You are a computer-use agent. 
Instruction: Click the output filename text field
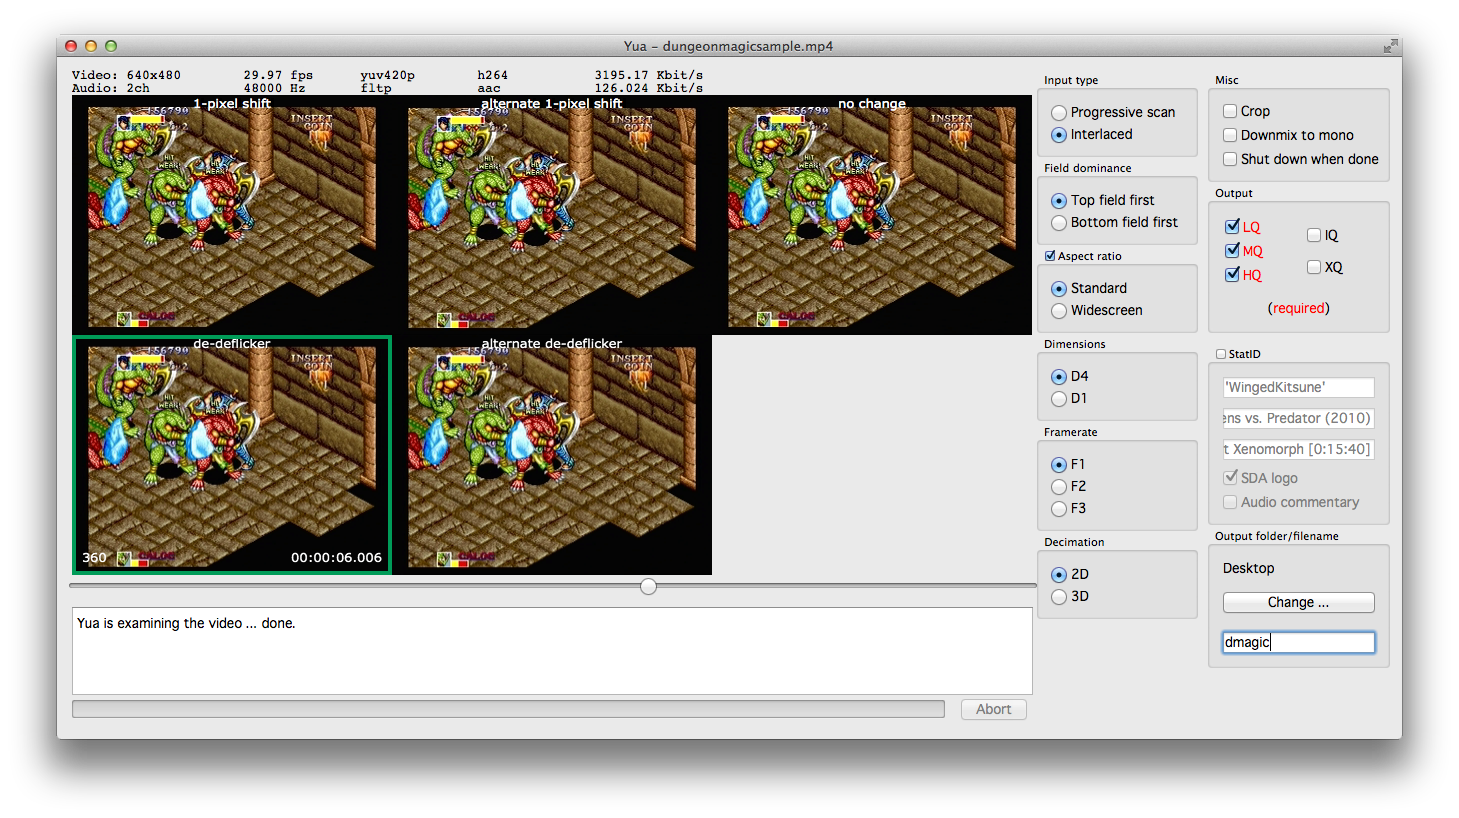(1298, 642)
